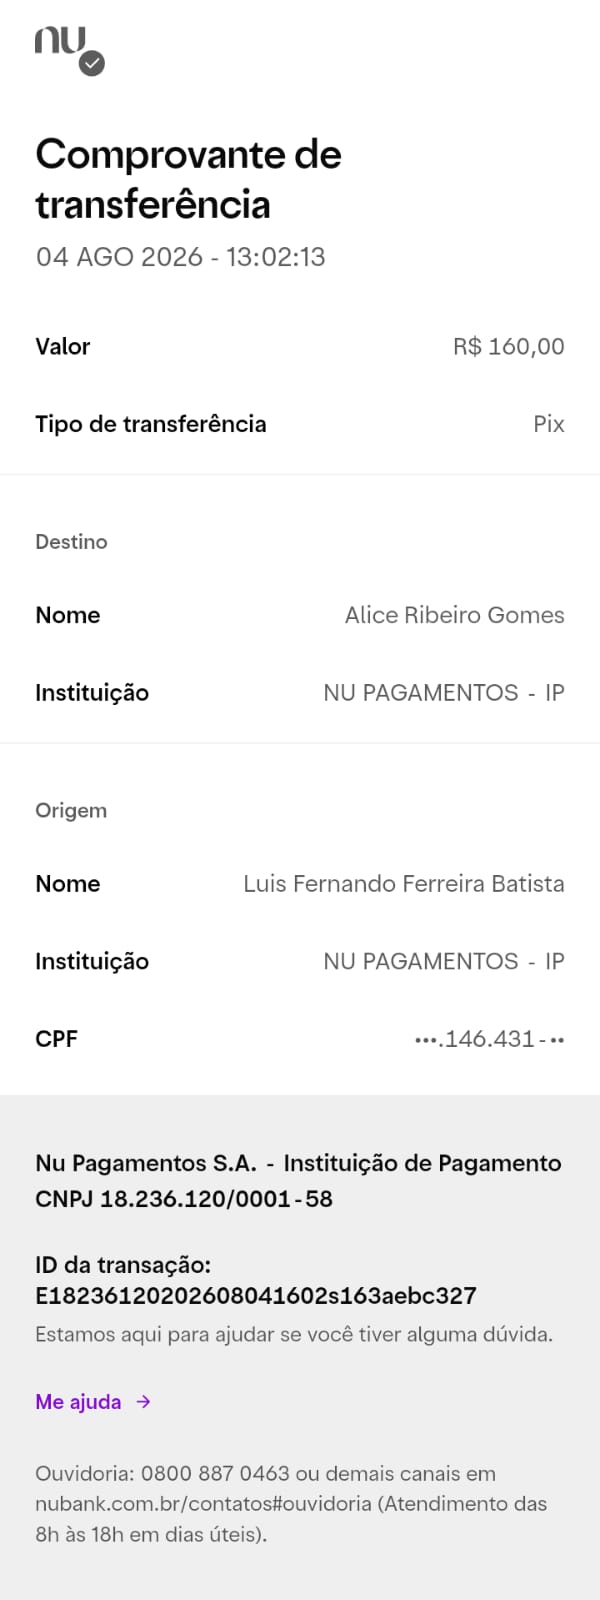Click the checkmark badge beside the logo

(x=92, y=64)
